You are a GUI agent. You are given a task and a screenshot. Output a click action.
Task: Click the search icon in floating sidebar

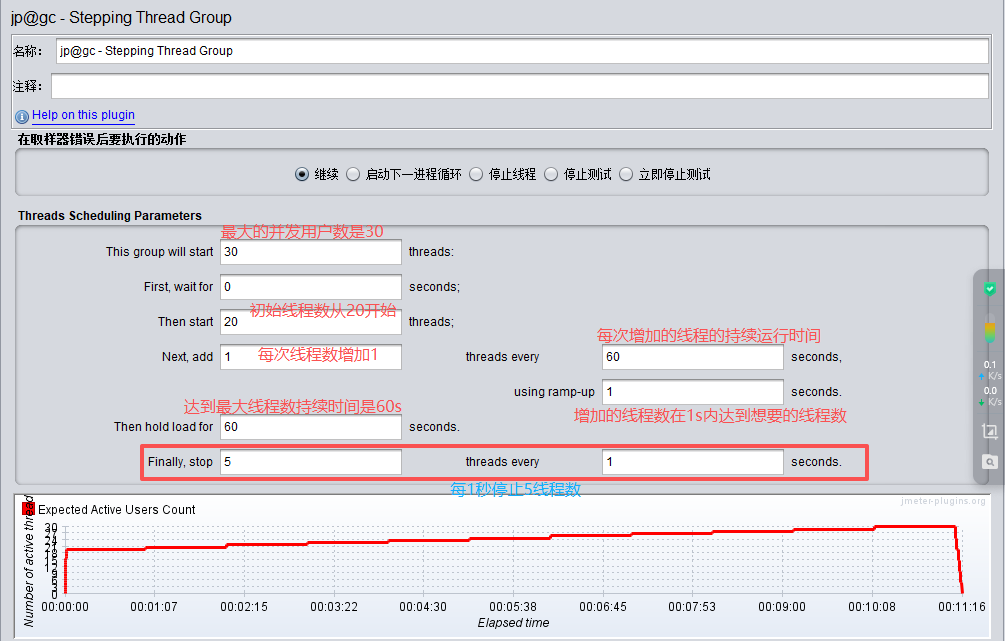click(x=989, y=462)
